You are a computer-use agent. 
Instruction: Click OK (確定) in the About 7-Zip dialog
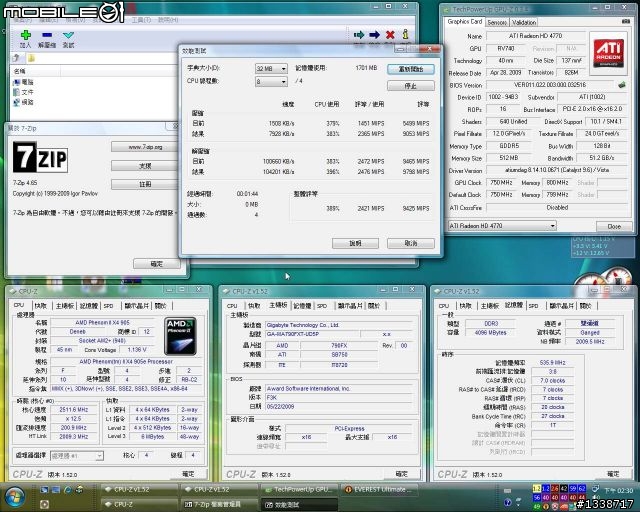(x=157, y=264)
